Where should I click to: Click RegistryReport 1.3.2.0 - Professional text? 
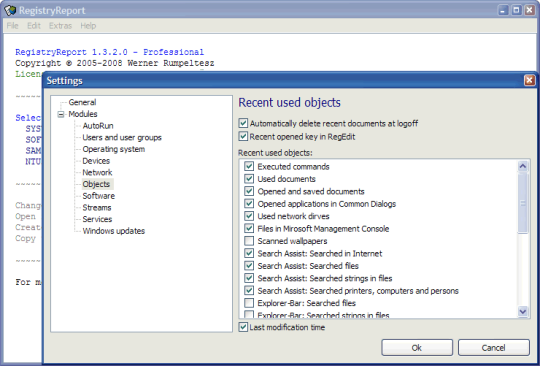click(x=110, y=52)
